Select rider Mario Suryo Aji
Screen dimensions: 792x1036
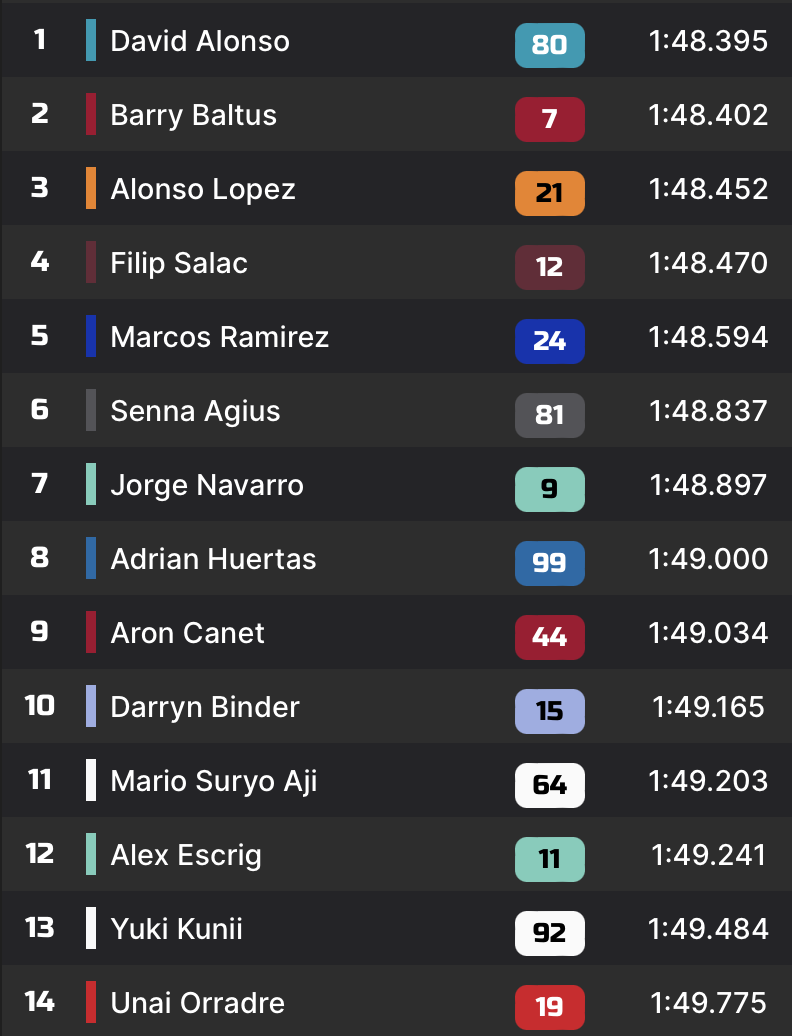pos(214,781)
